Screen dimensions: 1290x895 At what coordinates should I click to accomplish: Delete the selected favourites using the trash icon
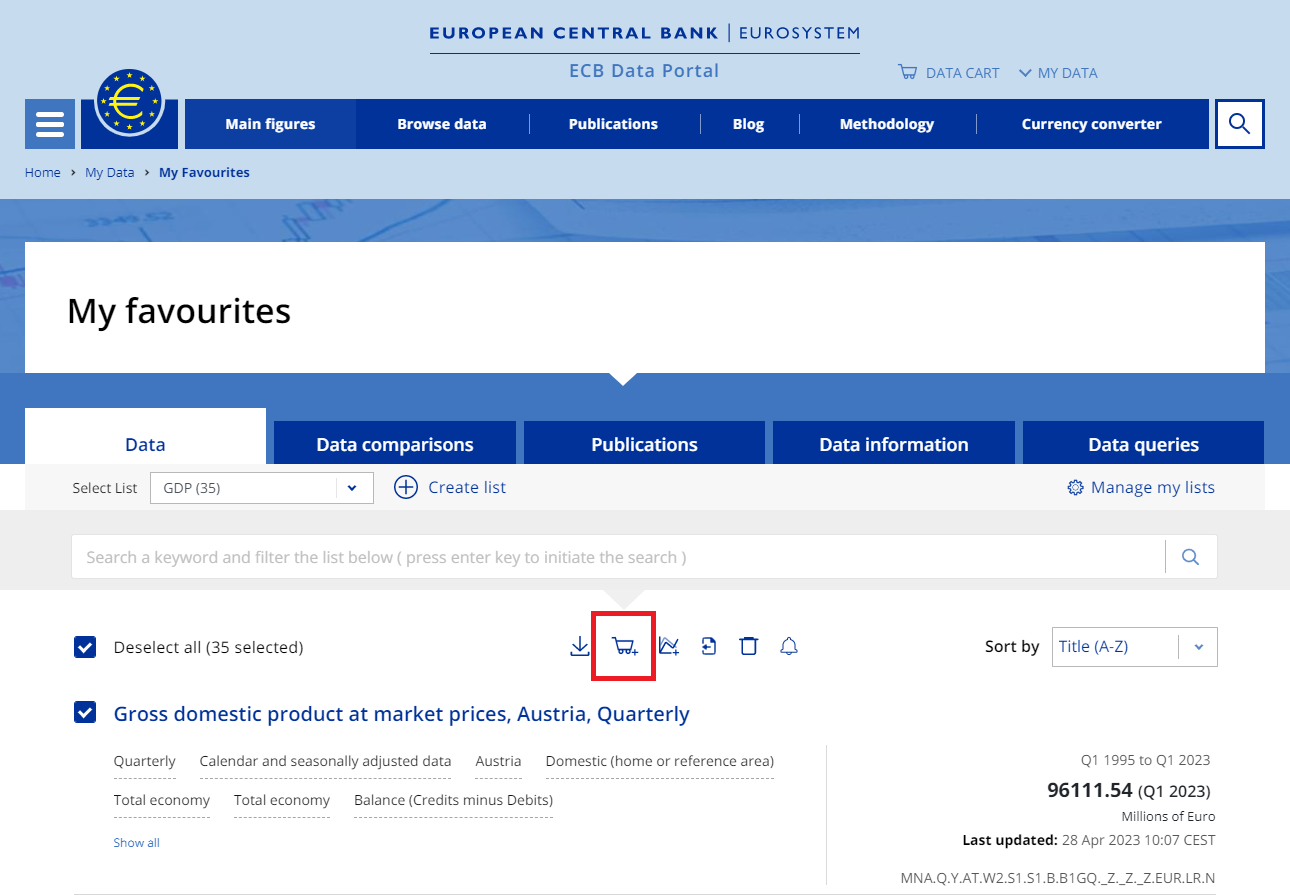click(748, 646)
